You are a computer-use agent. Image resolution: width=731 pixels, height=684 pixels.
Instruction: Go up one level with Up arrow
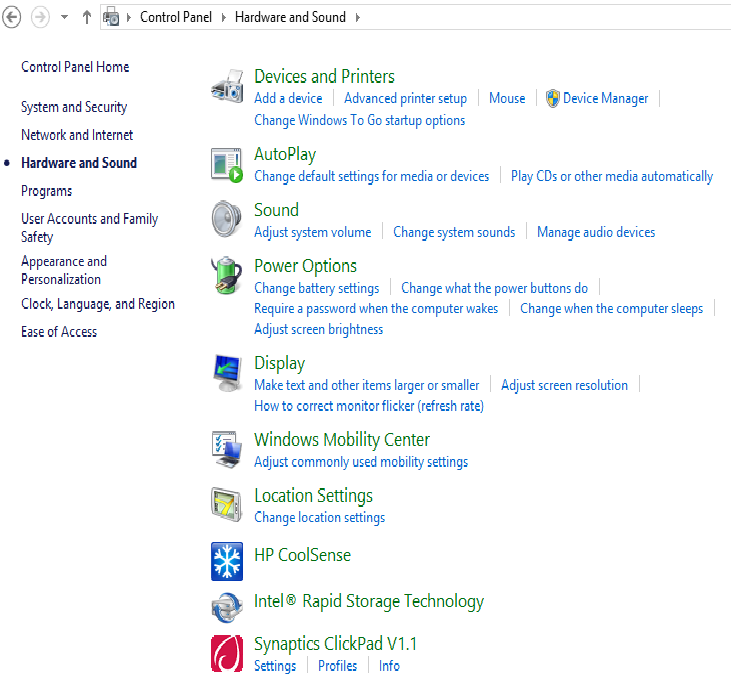[87, 17]
